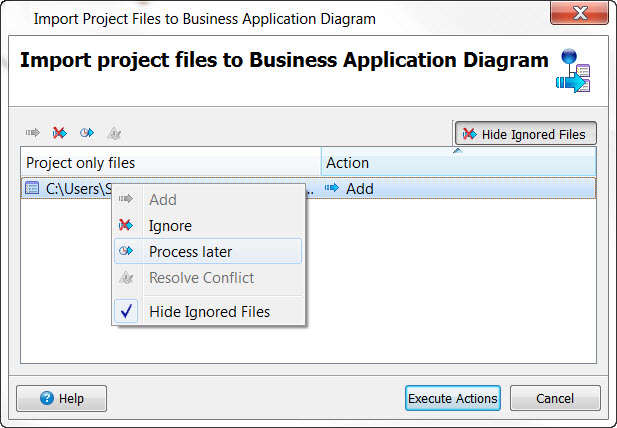Choose Ignore from the context menu
The height and width of the screenshot is (428, 617).
[x=170, y=226]
